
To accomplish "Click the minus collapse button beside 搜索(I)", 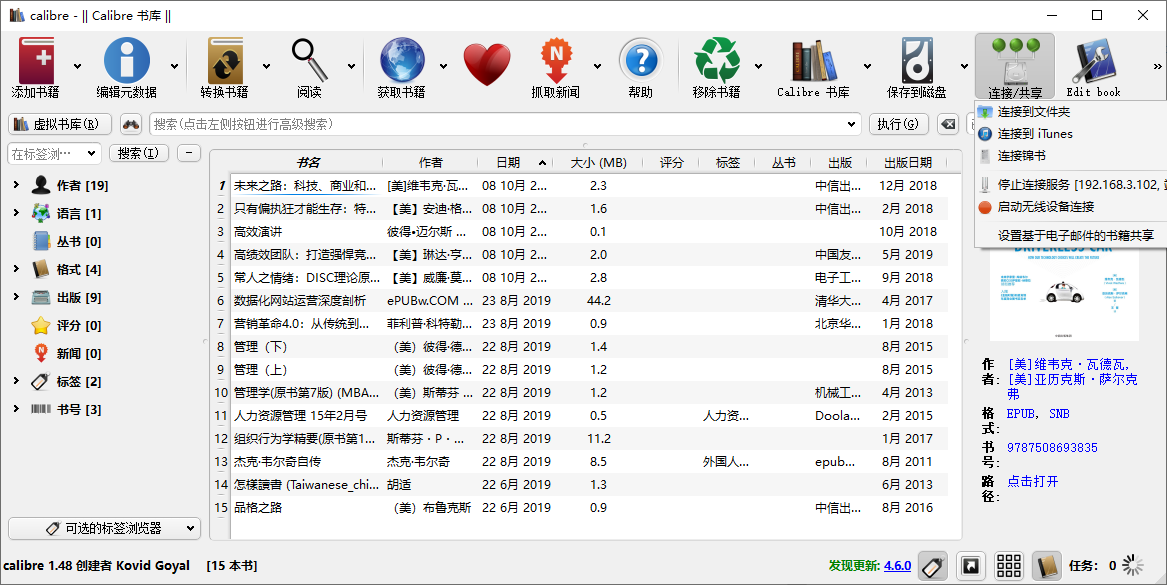I will click(x=189, y=153).
